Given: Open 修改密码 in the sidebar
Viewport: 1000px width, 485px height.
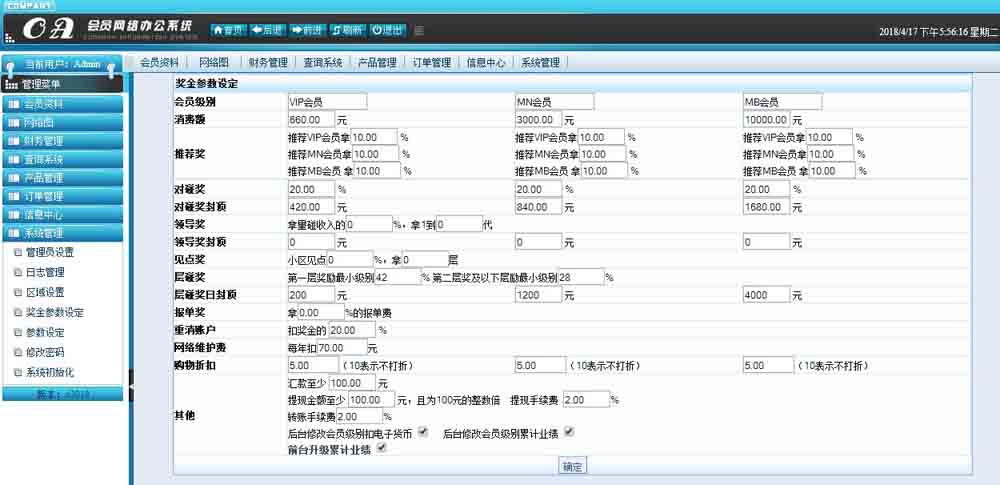Looking at the screenshot, I should 44,352.
